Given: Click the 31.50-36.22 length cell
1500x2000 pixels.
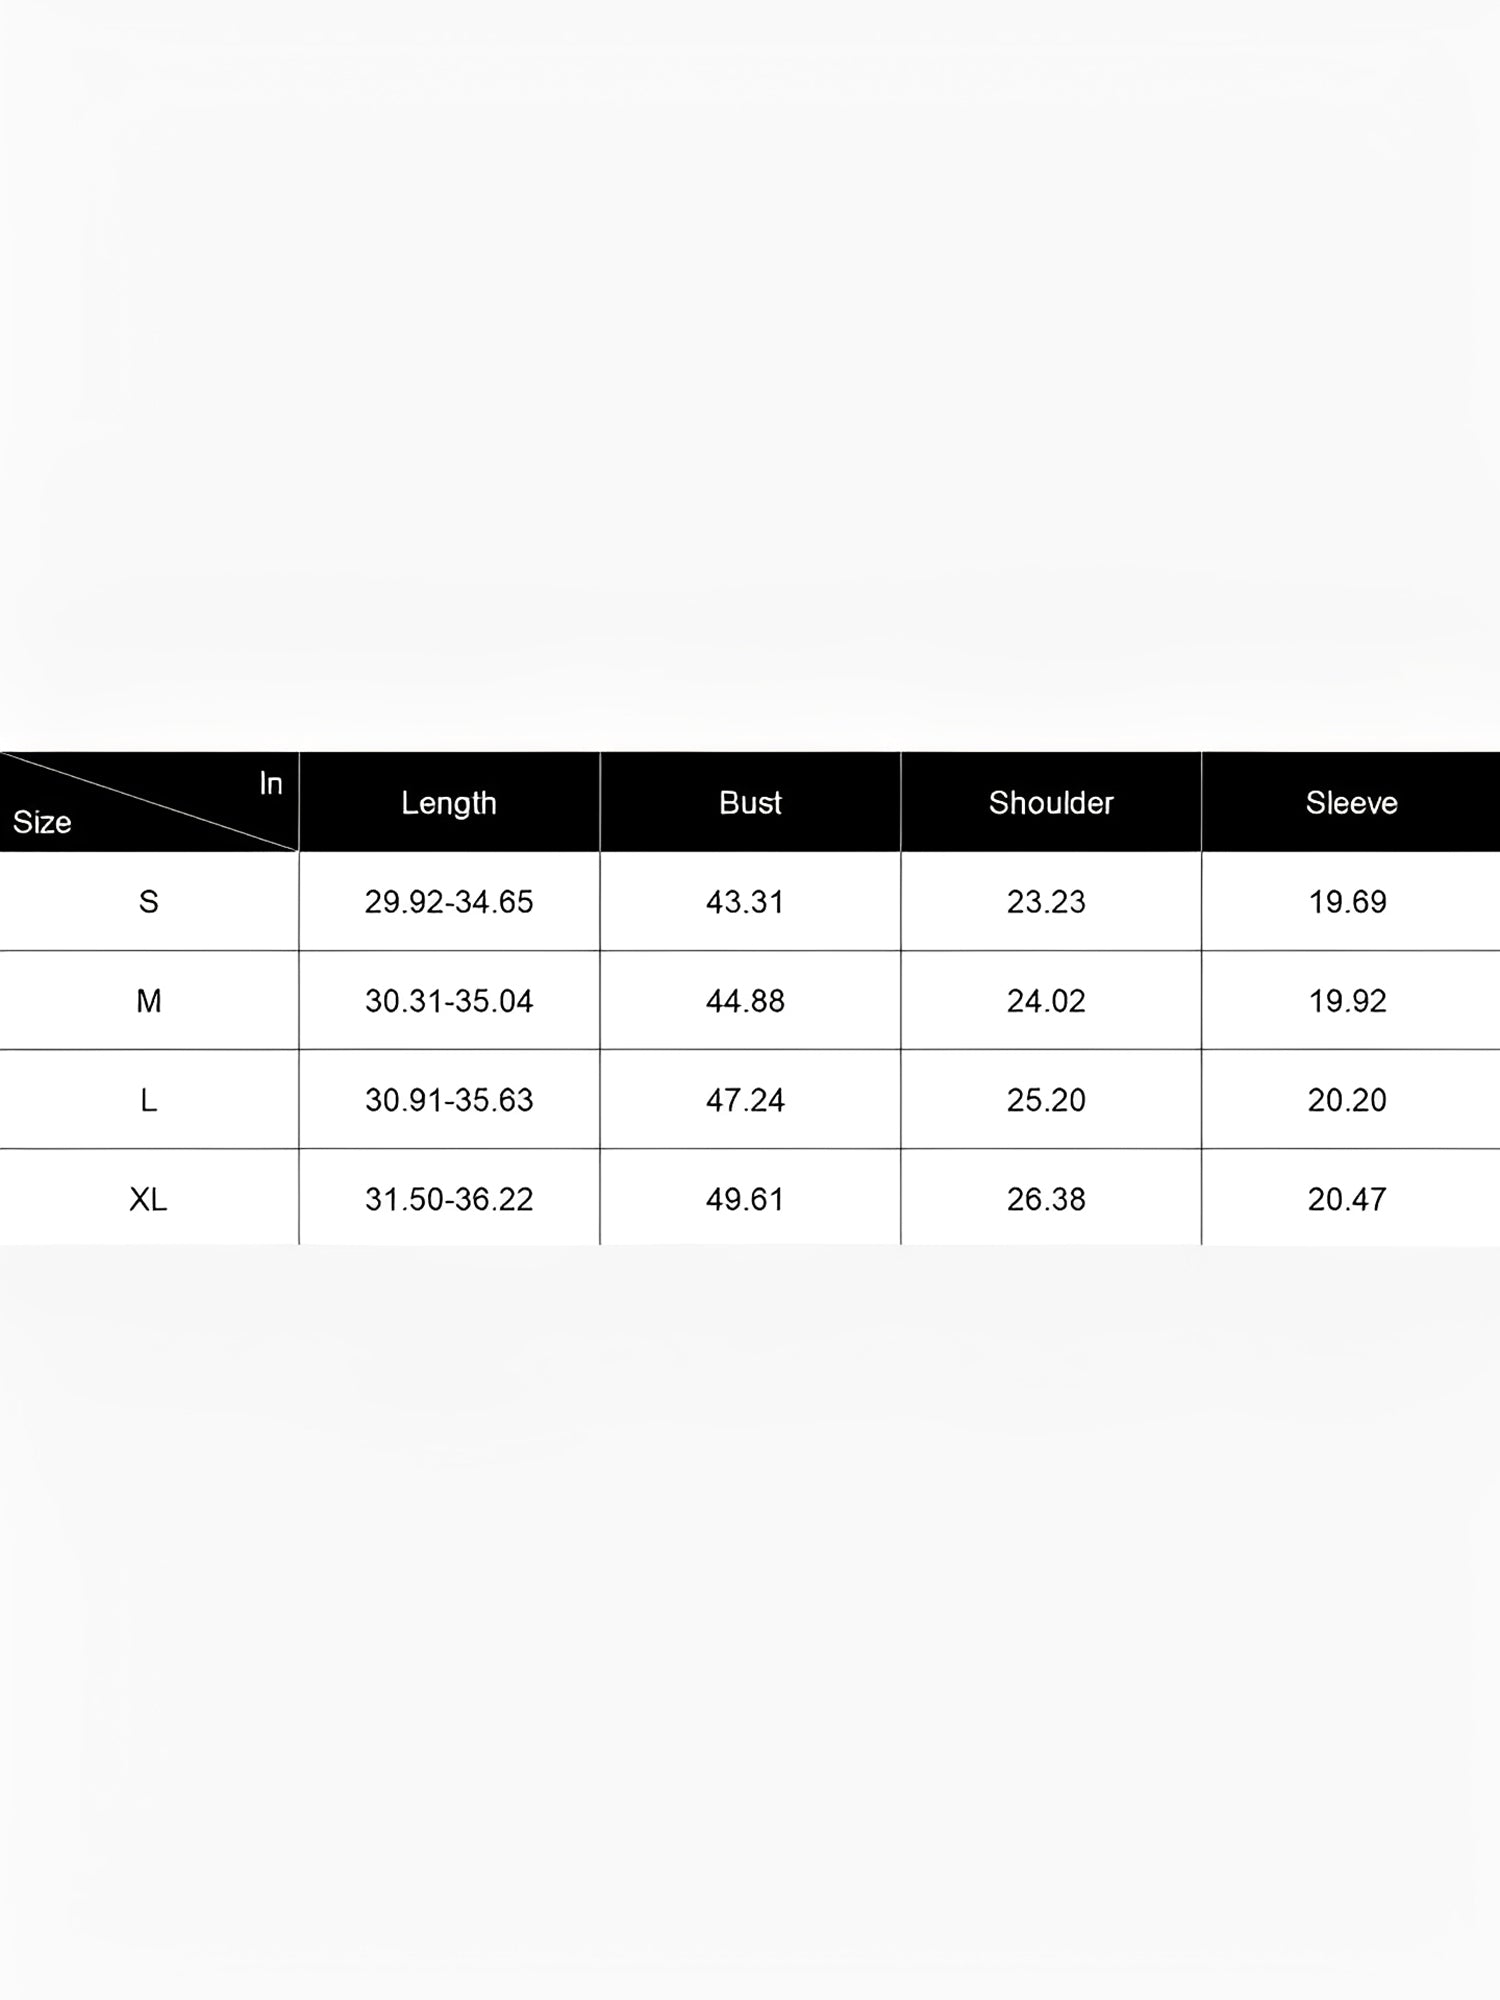Looking at the screenshot, I should [x=449, y=1199].
